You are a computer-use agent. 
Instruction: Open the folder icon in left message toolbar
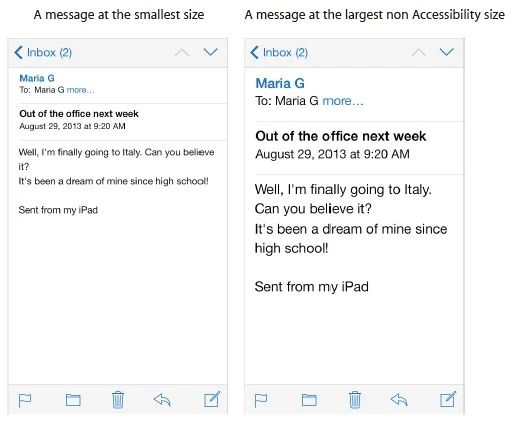pos(73,400)
